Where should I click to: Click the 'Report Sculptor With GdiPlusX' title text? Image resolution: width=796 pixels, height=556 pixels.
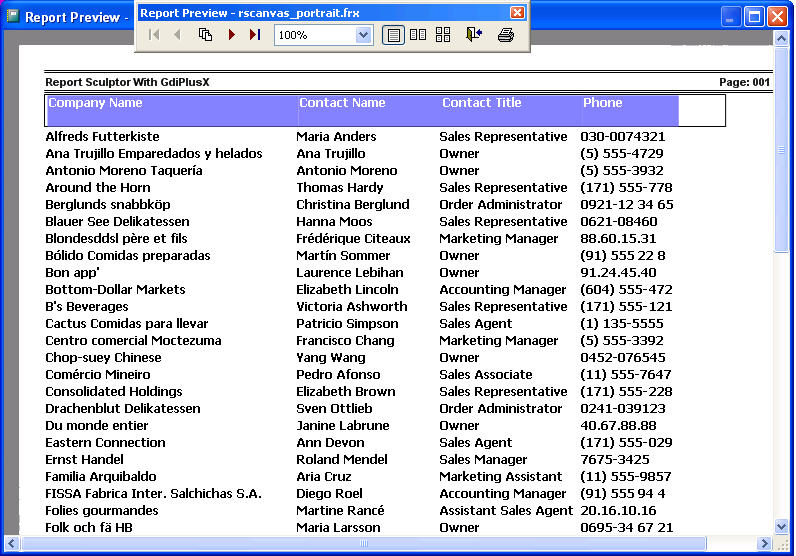pyautogui.click(x=127, y=82)
